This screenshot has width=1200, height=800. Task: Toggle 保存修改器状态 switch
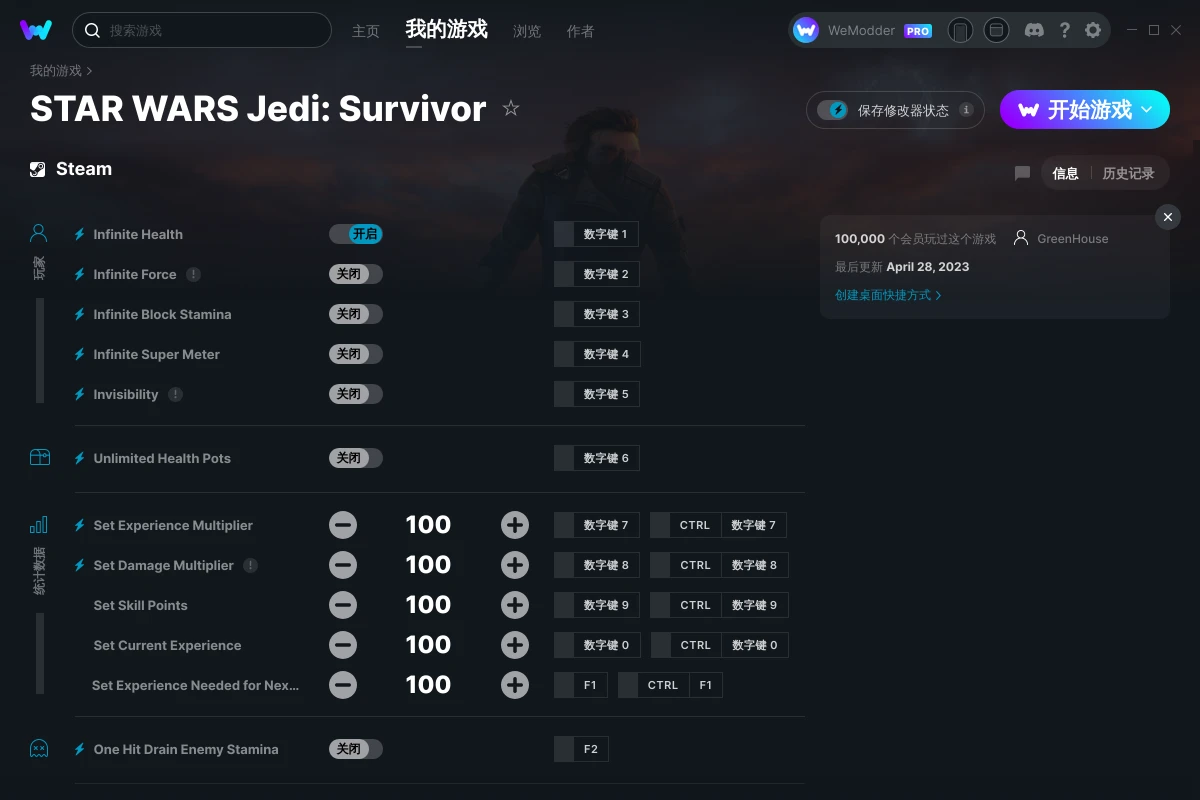point(833,110)
